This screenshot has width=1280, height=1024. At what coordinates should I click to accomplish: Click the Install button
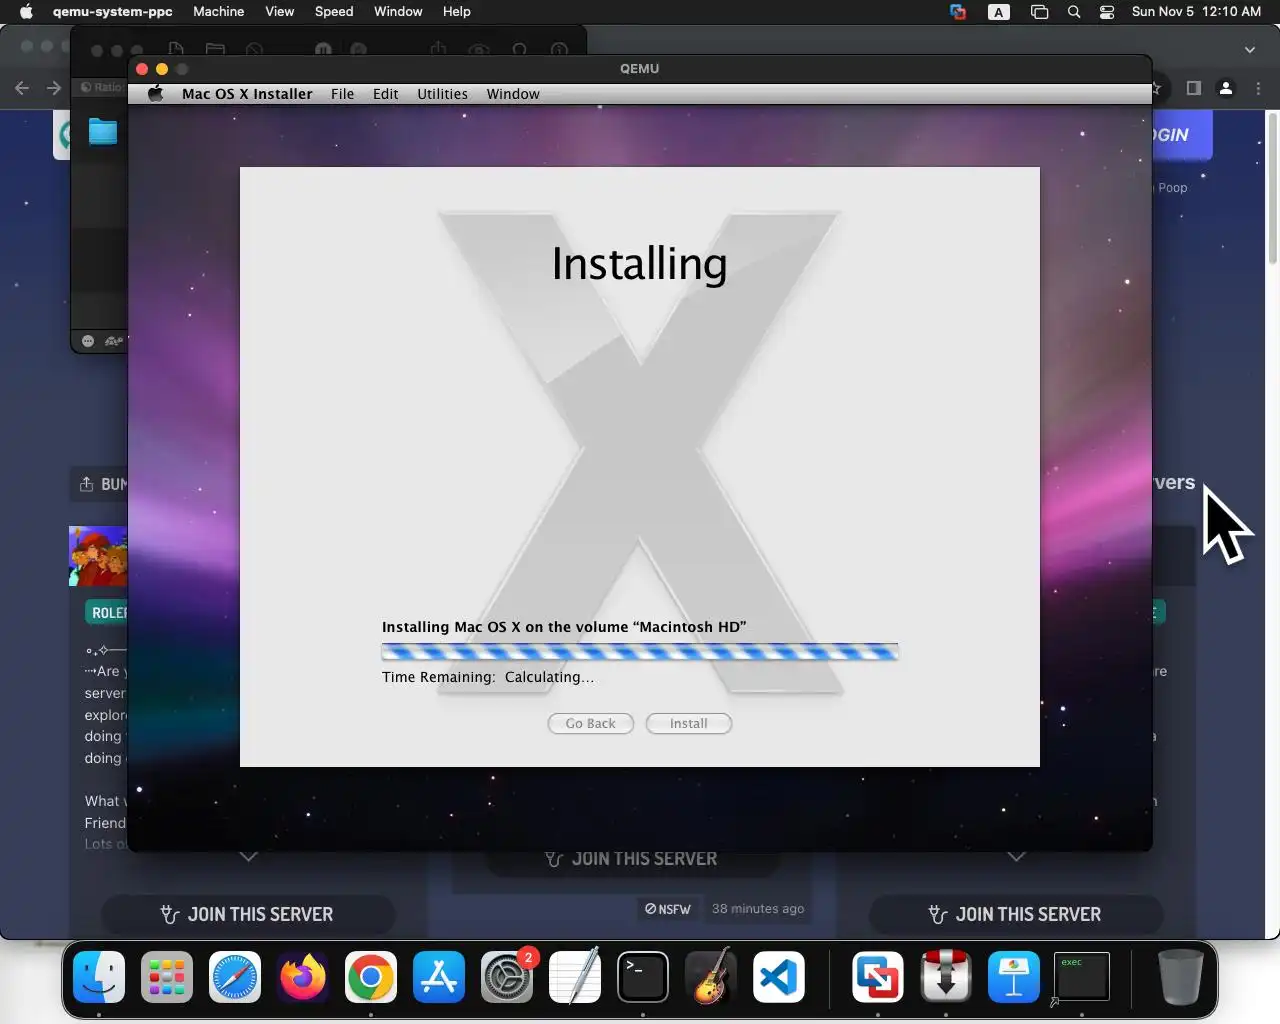[689, 723]
